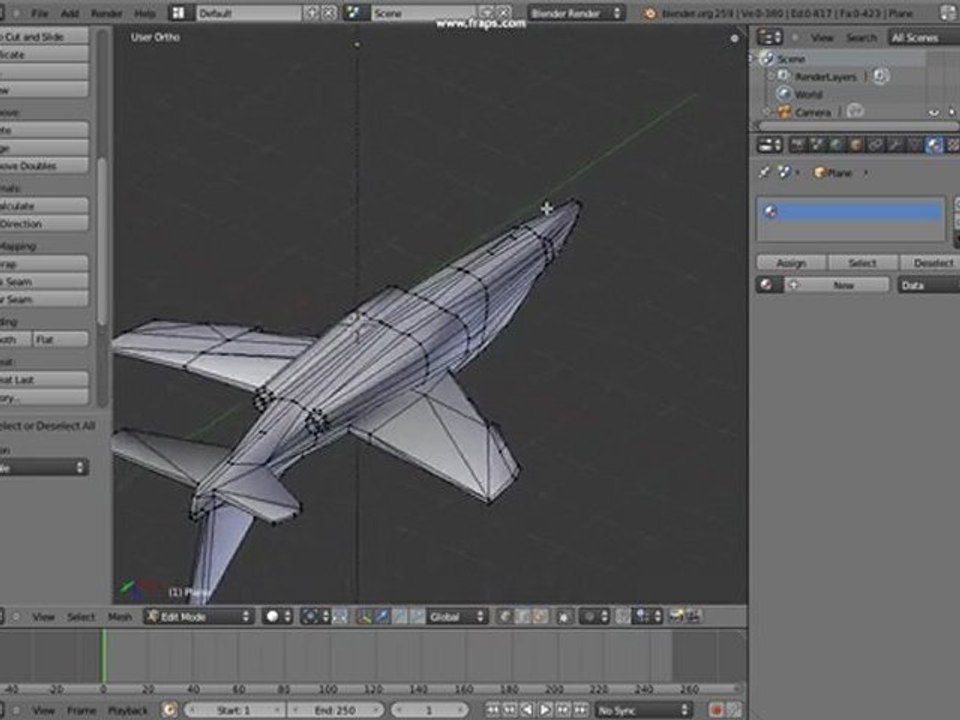Open the Object Constraints tab icon
This screenshot has width=960, height=720.
[876, 144]
